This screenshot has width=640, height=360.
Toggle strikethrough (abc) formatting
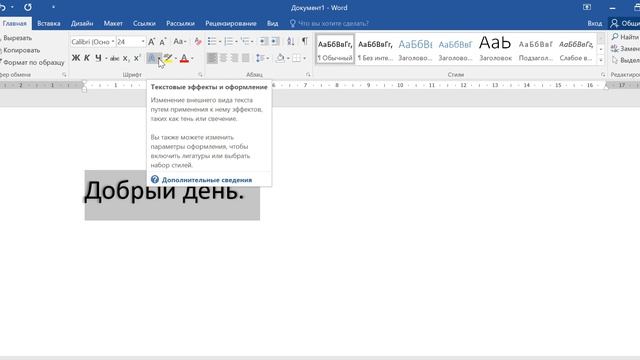[x=115, y=58]
